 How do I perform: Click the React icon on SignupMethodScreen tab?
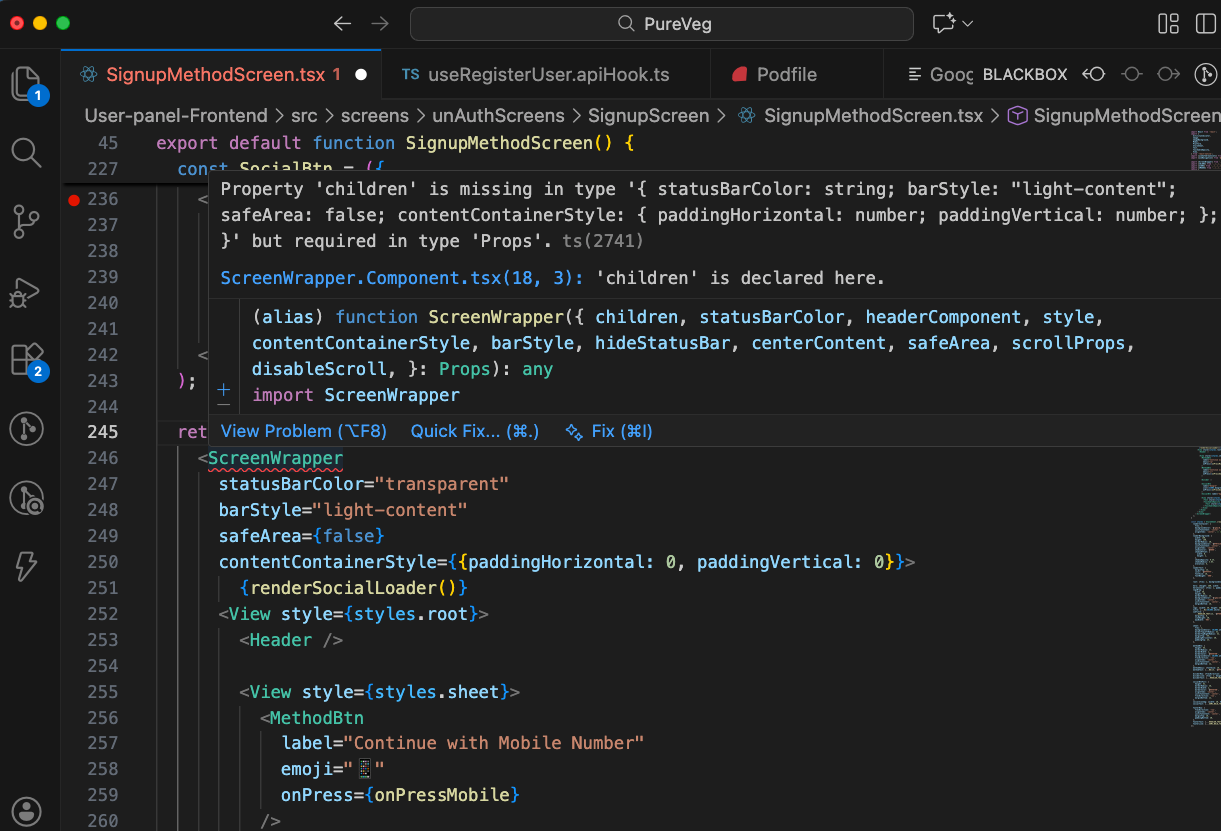click(x=88, y=74)
